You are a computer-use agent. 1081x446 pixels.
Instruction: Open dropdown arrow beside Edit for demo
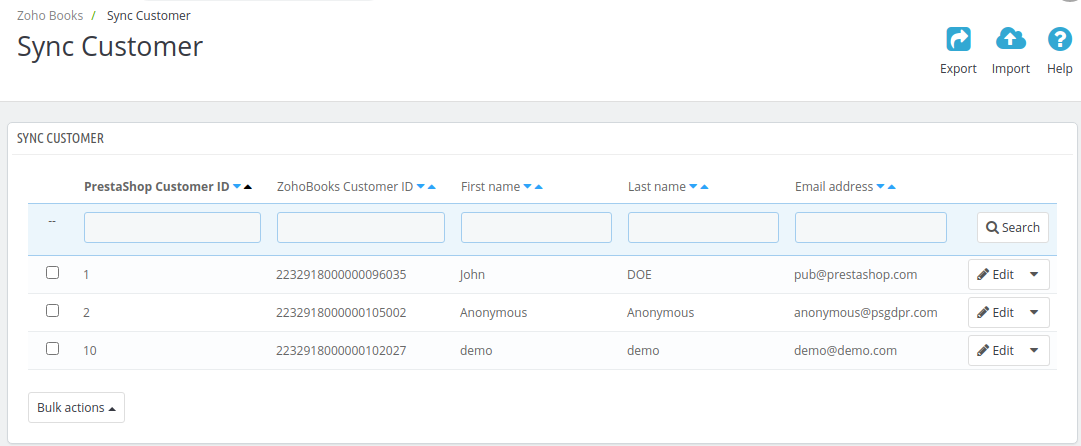1034,350
